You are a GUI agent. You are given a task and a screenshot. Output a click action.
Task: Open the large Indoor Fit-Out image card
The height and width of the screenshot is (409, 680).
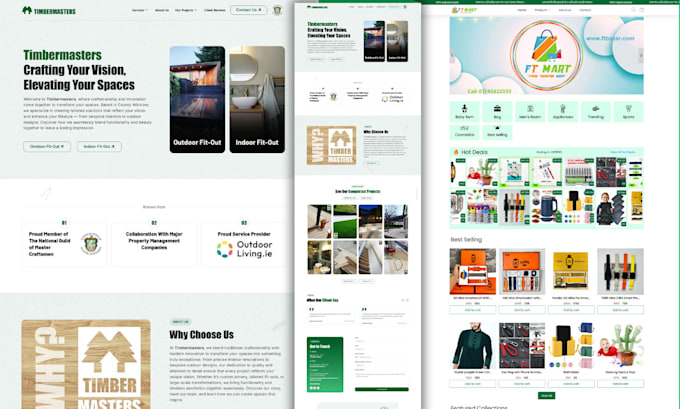pyautogui.click(x=257, y=99)
